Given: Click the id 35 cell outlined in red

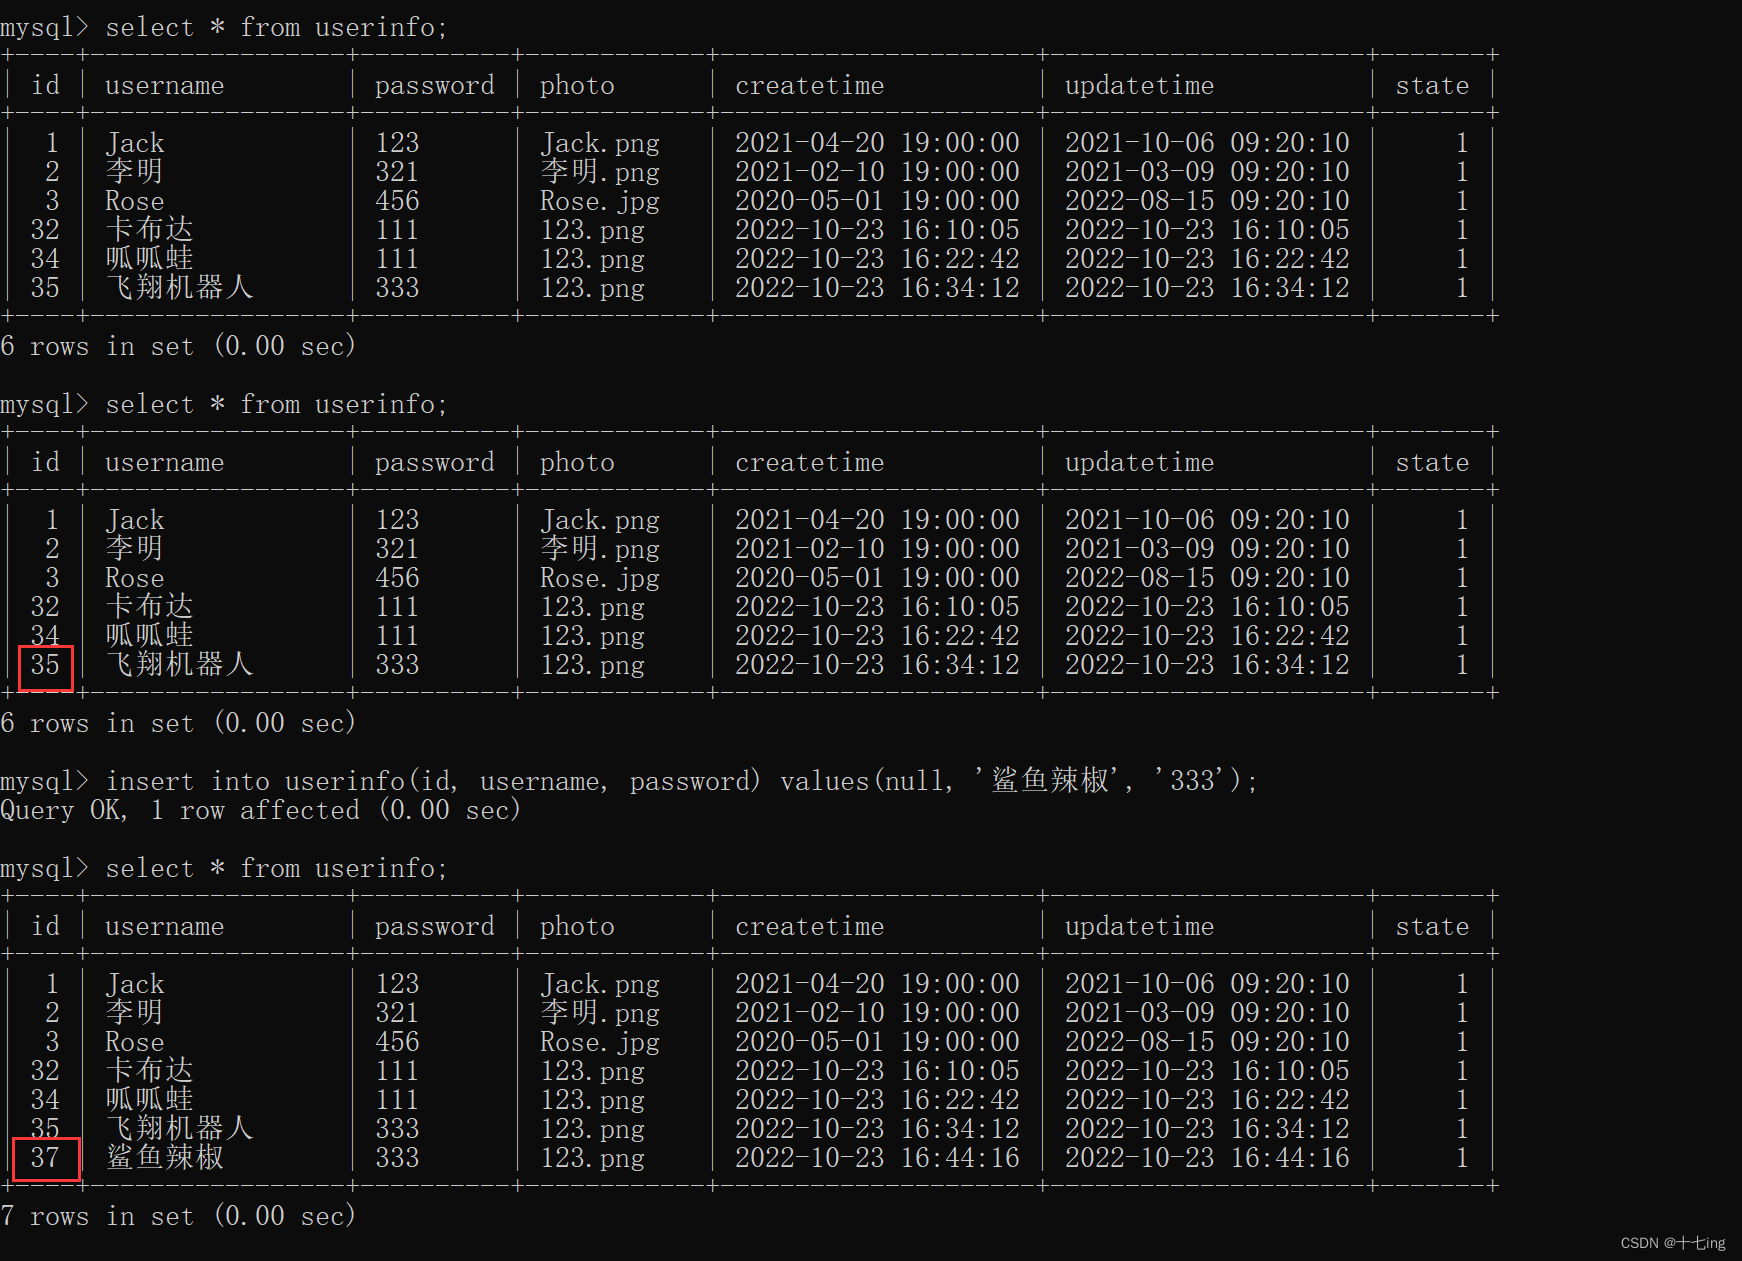Looking at the screenshot, I should [x=45, y=665].
